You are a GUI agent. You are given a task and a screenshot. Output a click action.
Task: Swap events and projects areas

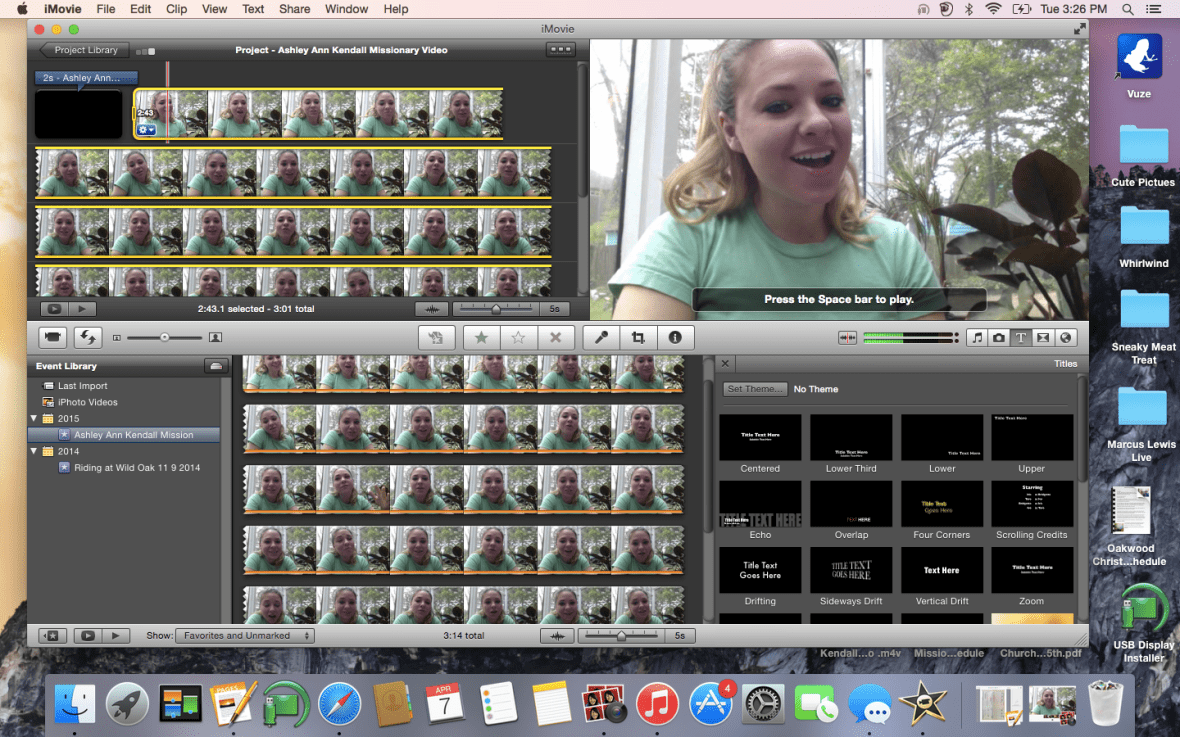pyautogui.click(x=89, y=338)
